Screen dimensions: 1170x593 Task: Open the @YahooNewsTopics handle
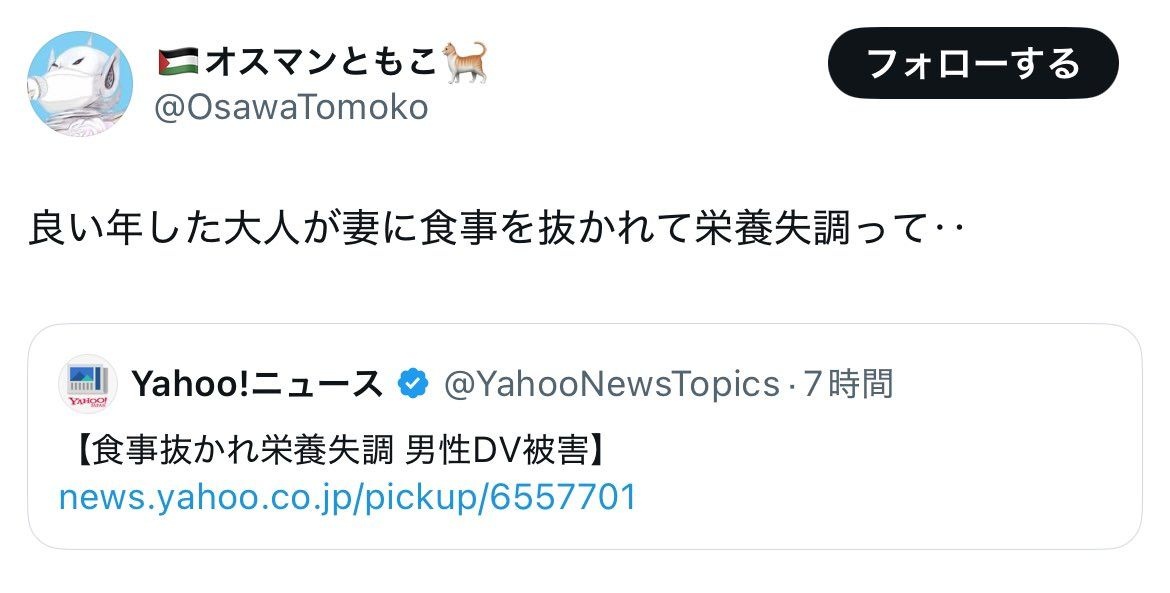[610, 384]
